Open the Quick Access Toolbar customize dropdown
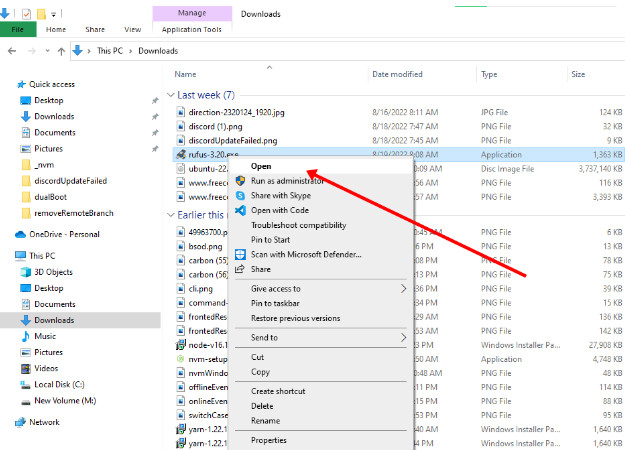The width and height of the screenshot is (625, 450). click(x=53, y=15)
